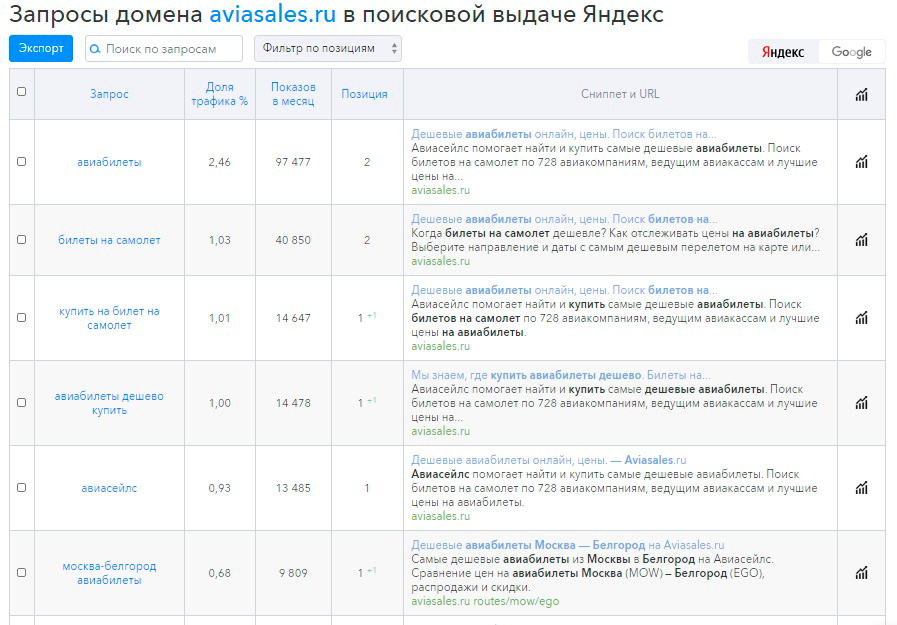Open the chart icon for москва-белгород авиабилеты
The height and width of the screenshot is (625, 897).
(862, 572)
